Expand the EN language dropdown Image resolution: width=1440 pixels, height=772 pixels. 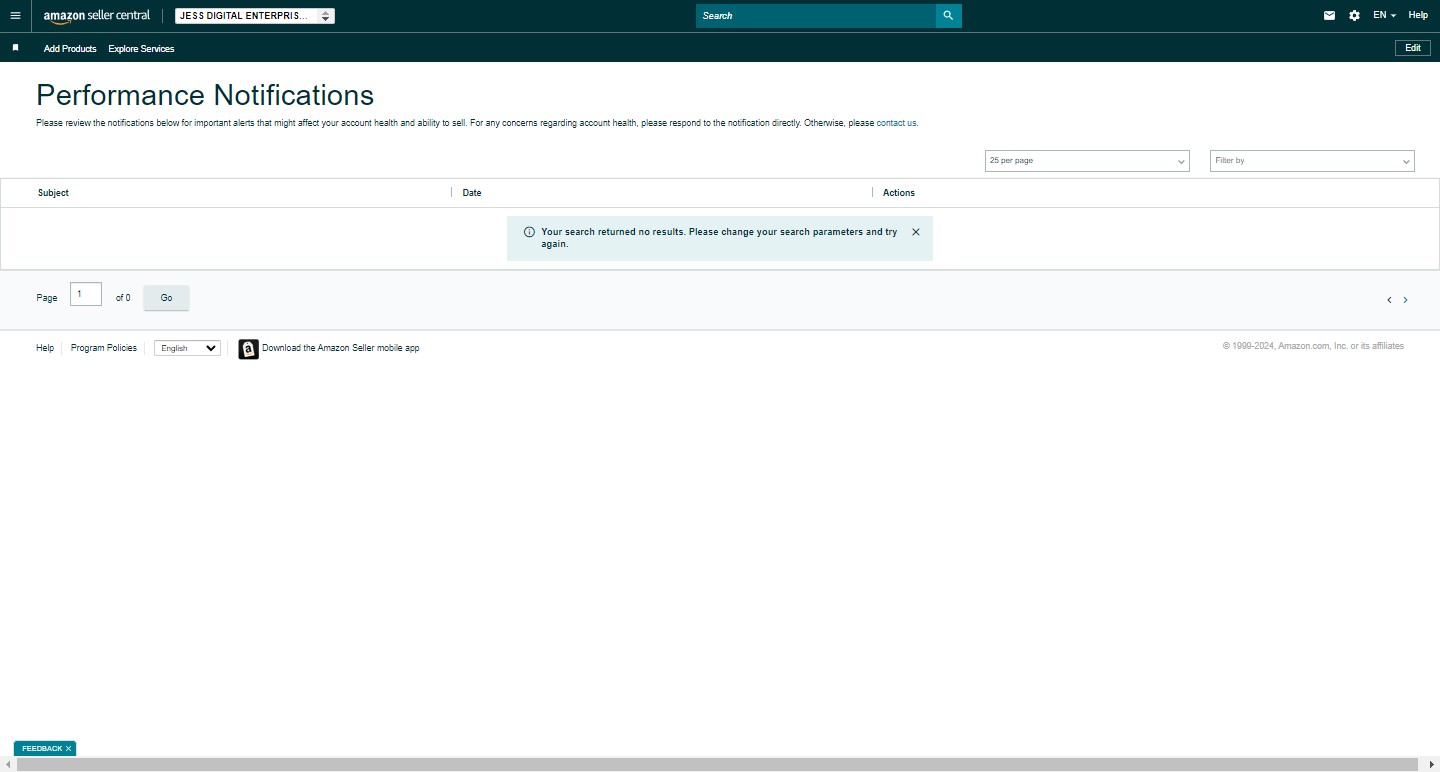pos(1384,16)
